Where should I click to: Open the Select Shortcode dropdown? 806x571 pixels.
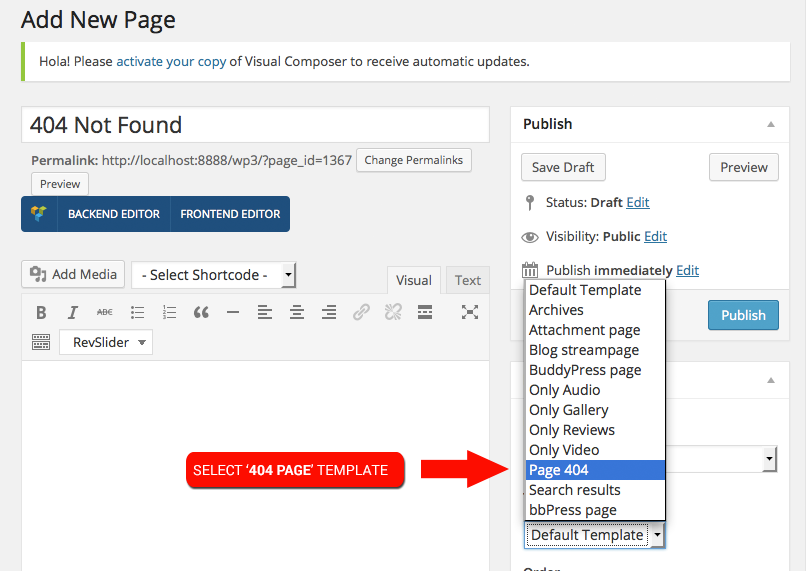point(214,275)
